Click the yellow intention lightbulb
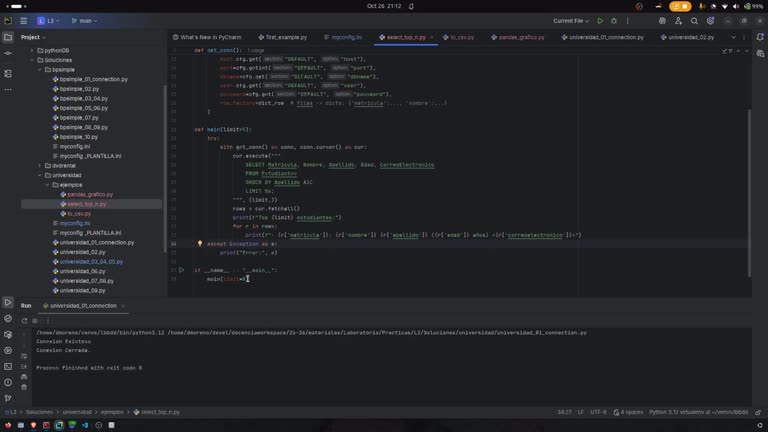 tap(200, 243)
